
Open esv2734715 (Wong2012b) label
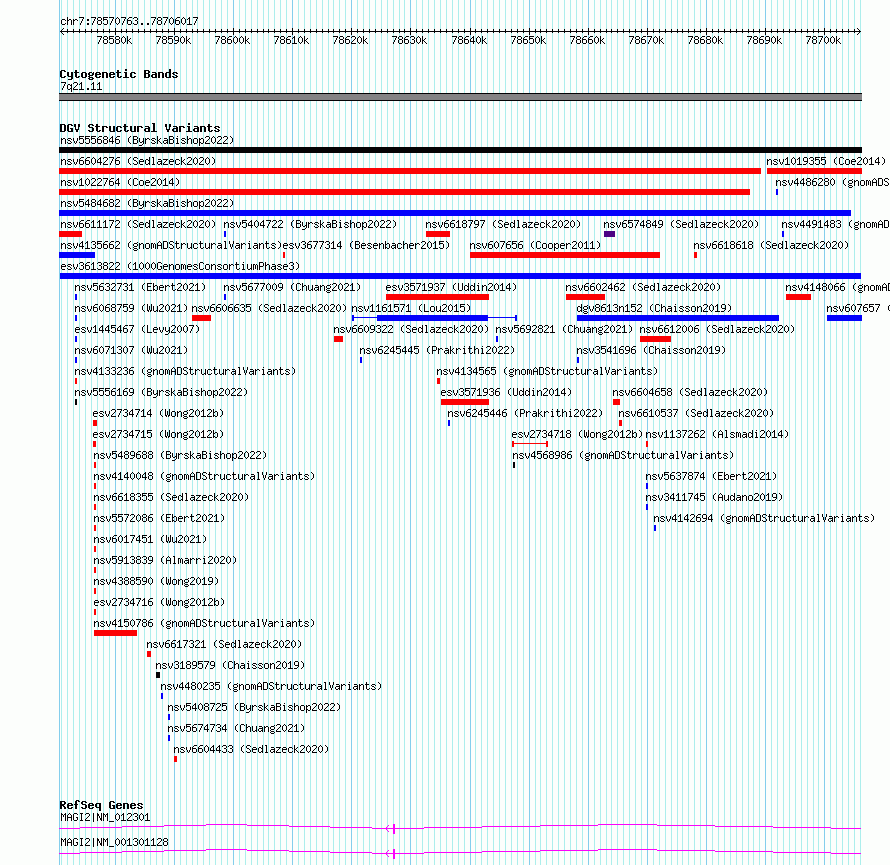tap(158, 434)
